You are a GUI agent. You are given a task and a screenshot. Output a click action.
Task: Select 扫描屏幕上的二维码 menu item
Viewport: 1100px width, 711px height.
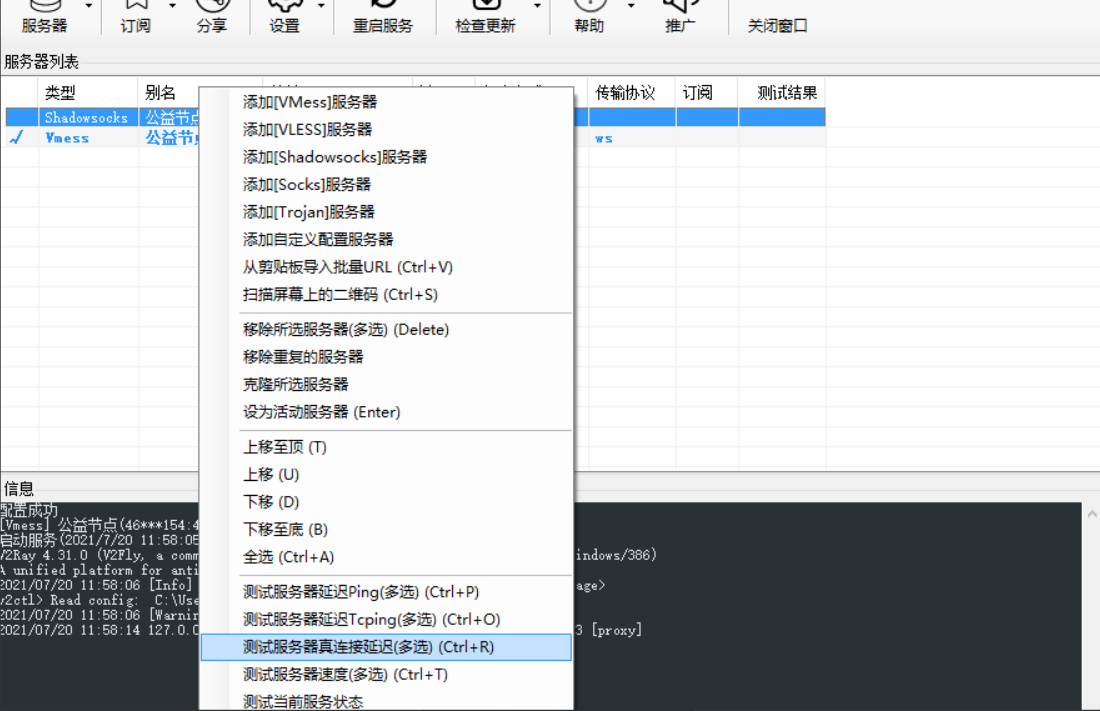pyautogui.click(x=386, y=294)
